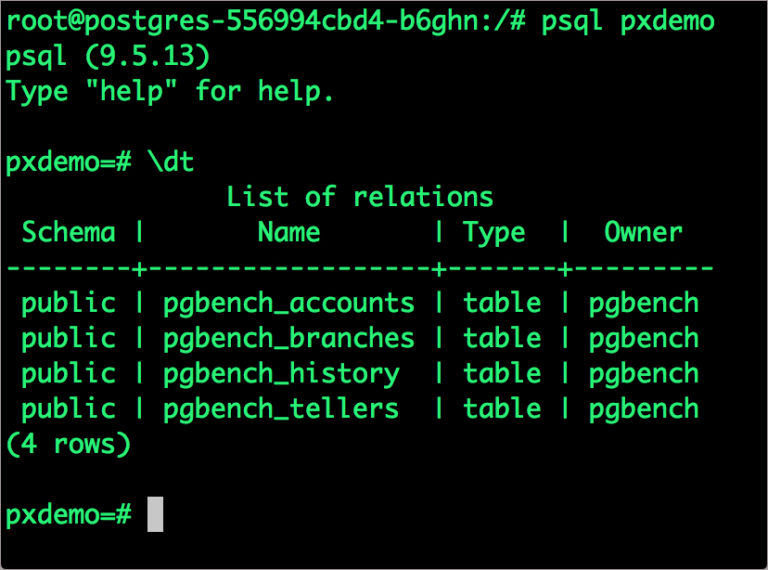Click the Name column header

288,233
